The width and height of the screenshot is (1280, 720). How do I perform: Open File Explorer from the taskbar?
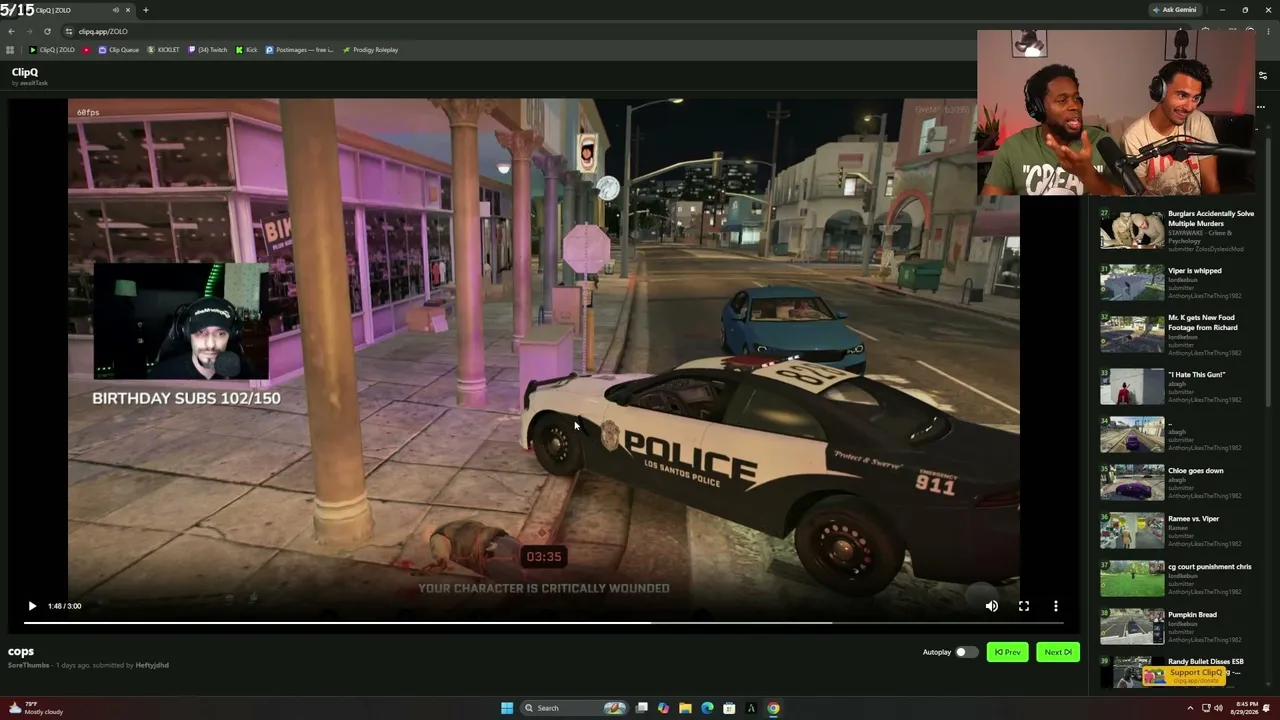point(685,708)
